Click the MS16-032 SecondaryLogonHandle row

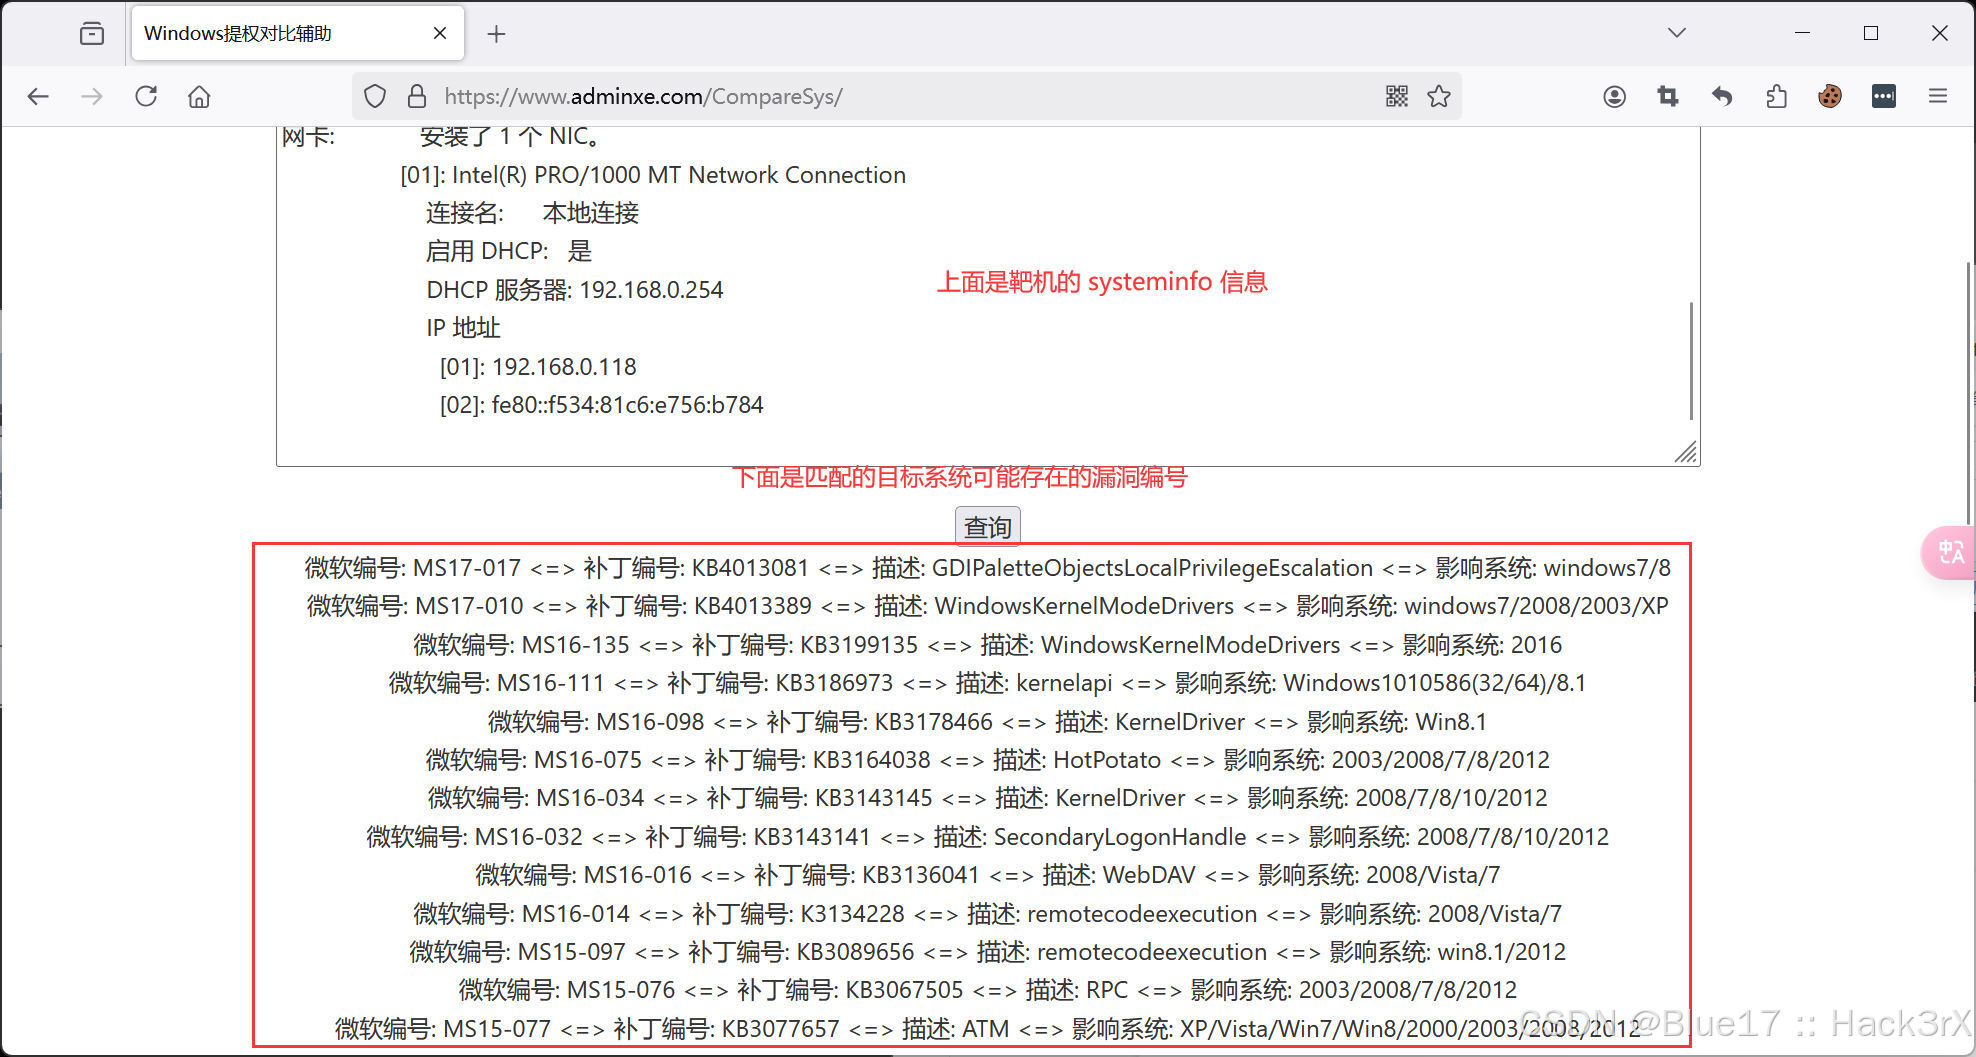click(x=988, y=837)
